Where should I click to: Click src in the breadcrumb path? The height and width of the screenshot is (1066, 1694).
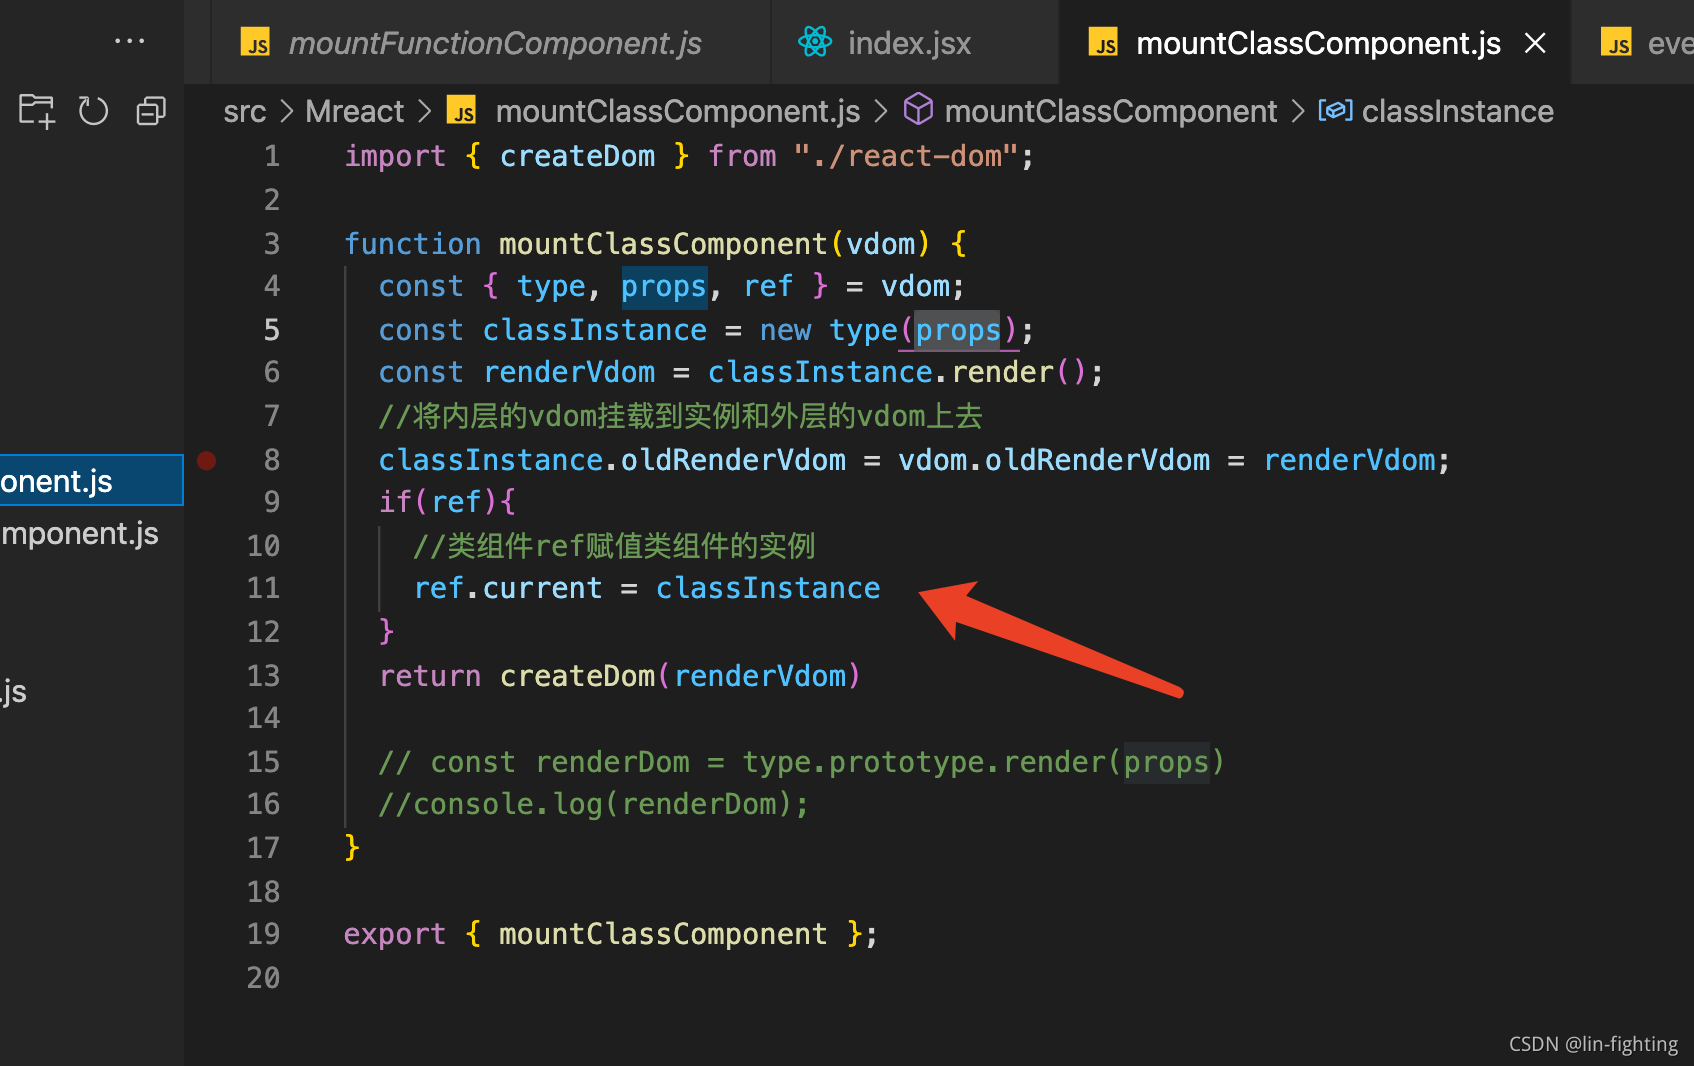245,111
